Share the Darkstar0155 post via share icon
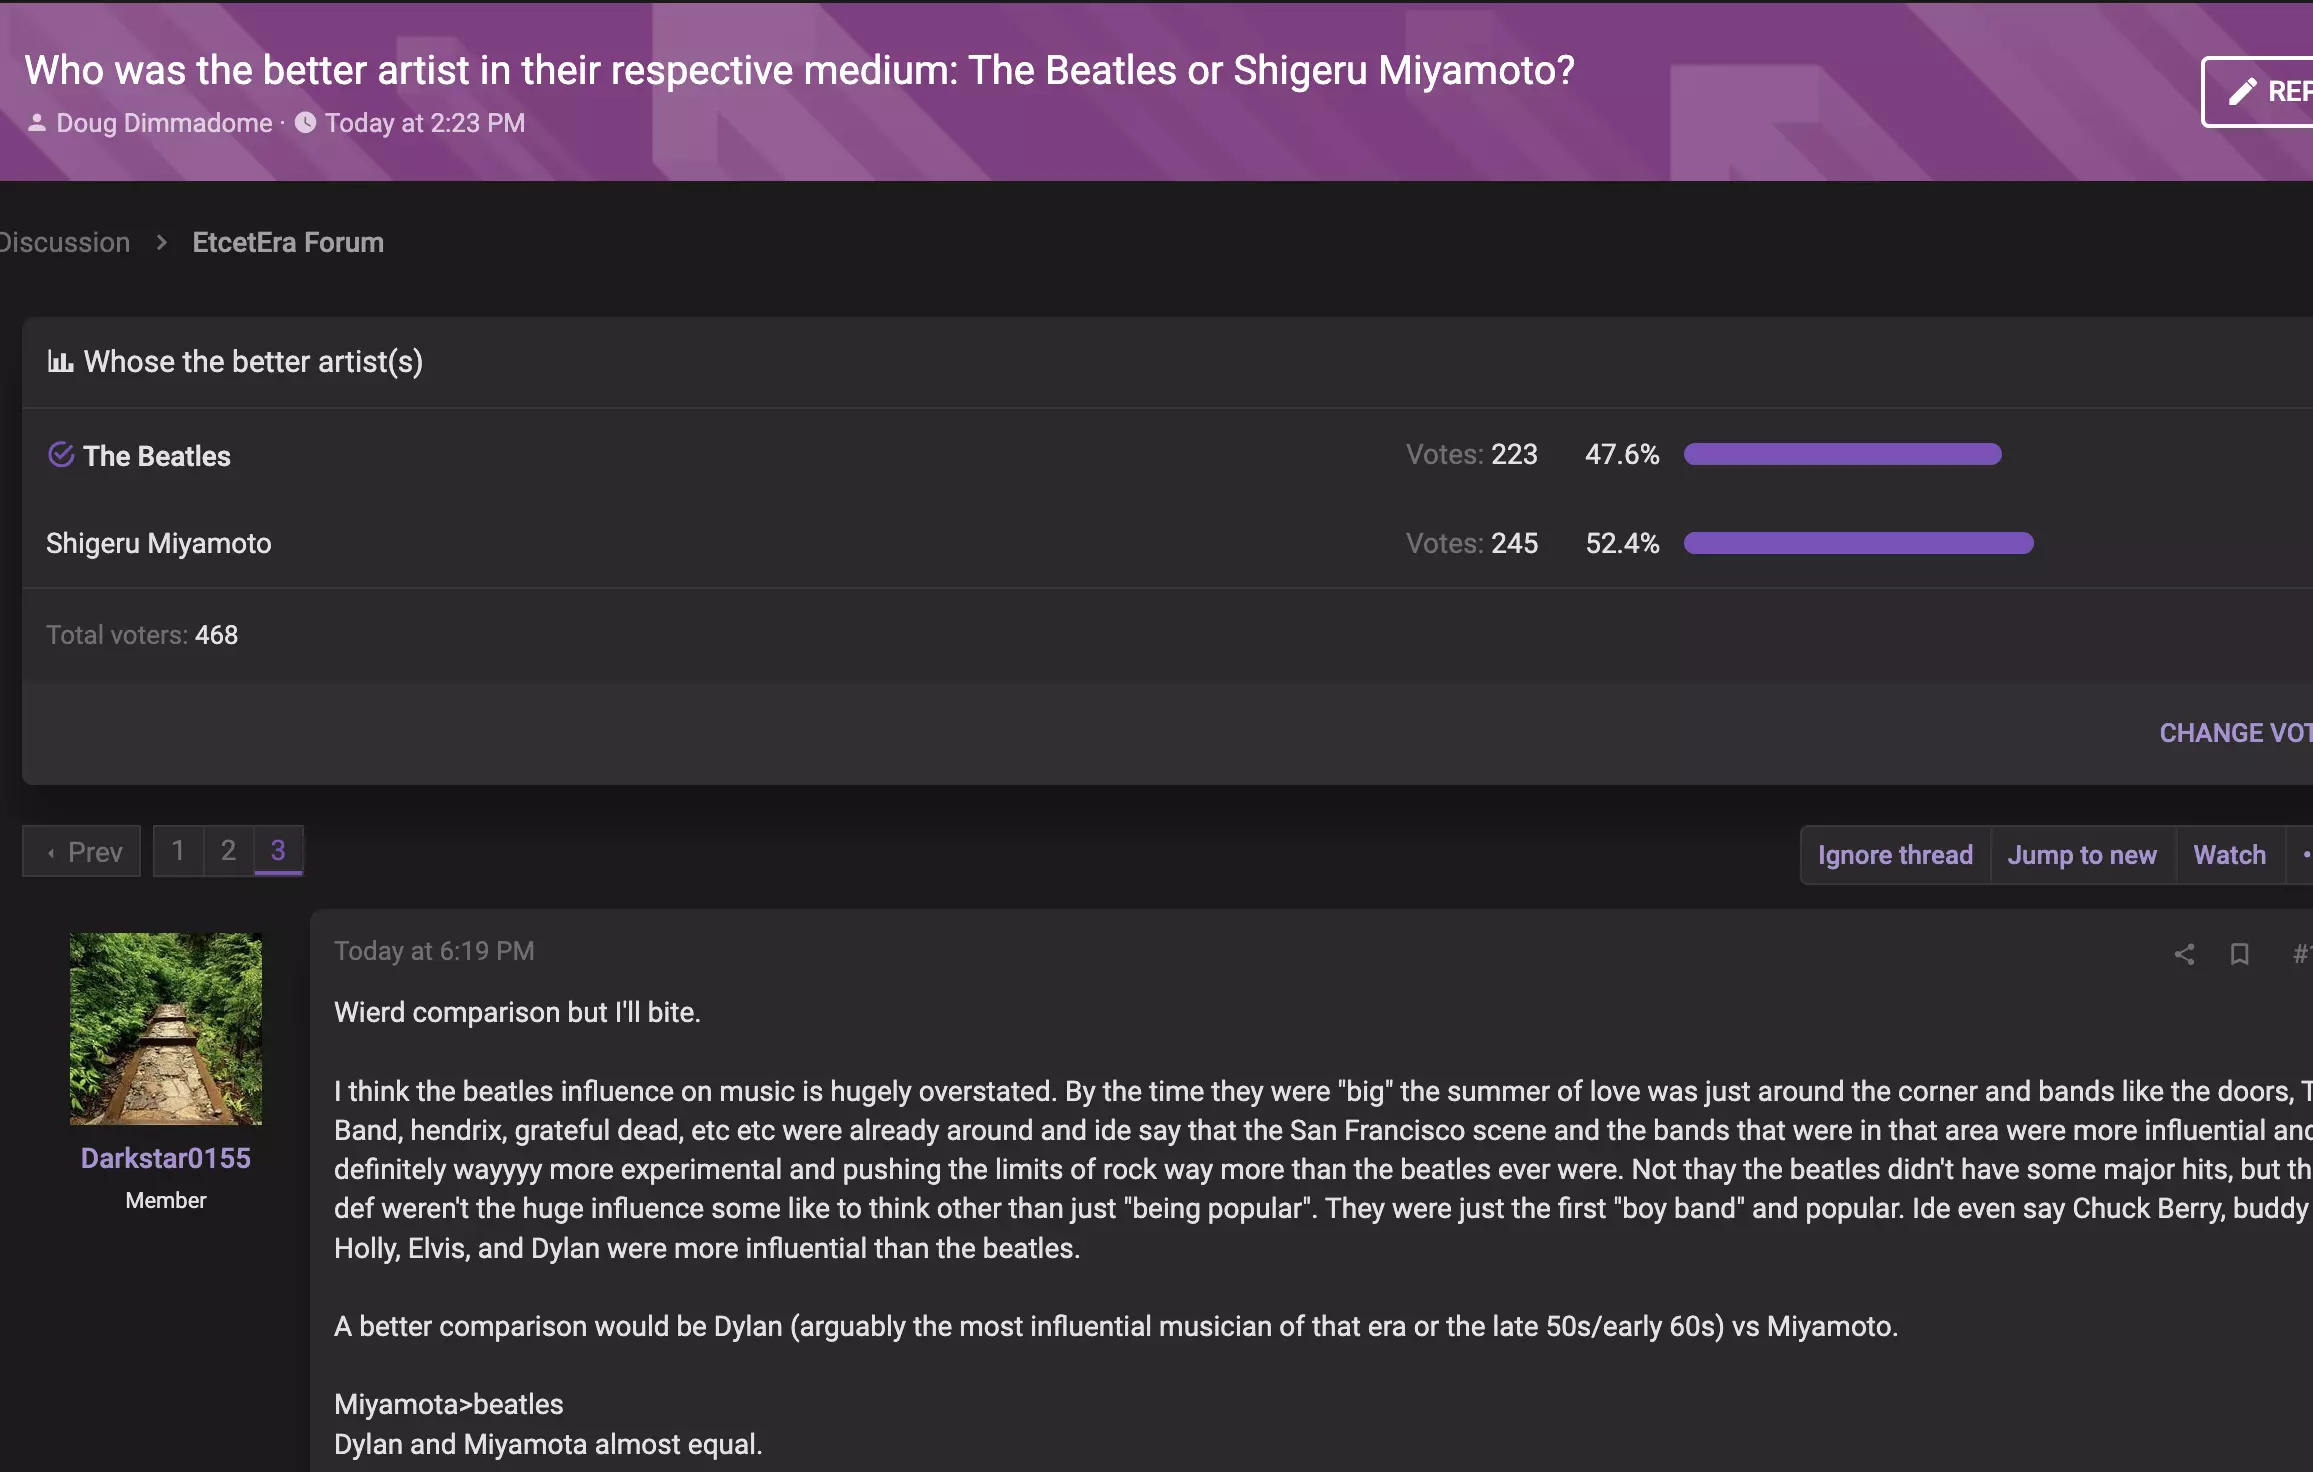 coord(2184,954)
